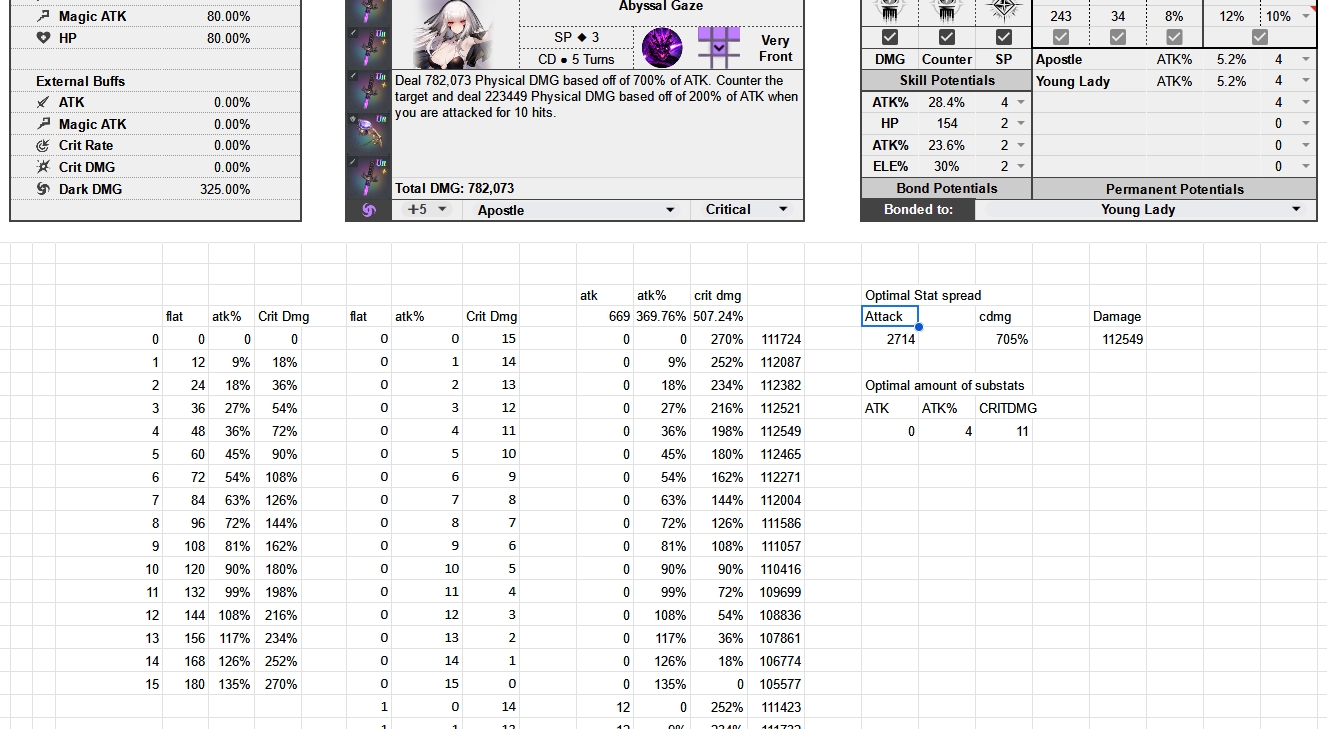This screenshot has width=1327, height=729.
Task: Select the 507.24% crit dmg header value
Action: click(719, 316)
